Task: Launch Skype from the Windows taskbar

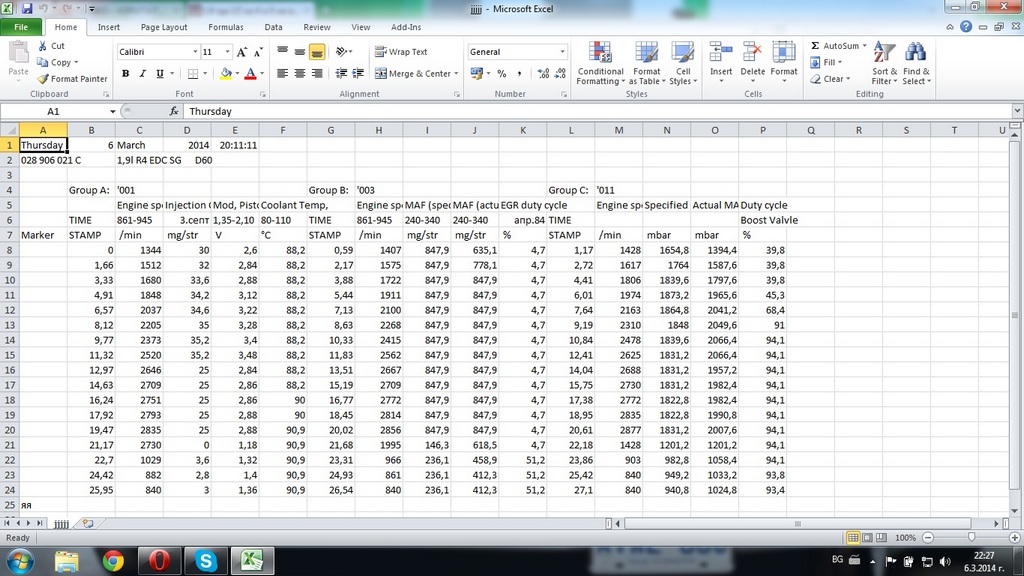Action: (x=206, y=560)
